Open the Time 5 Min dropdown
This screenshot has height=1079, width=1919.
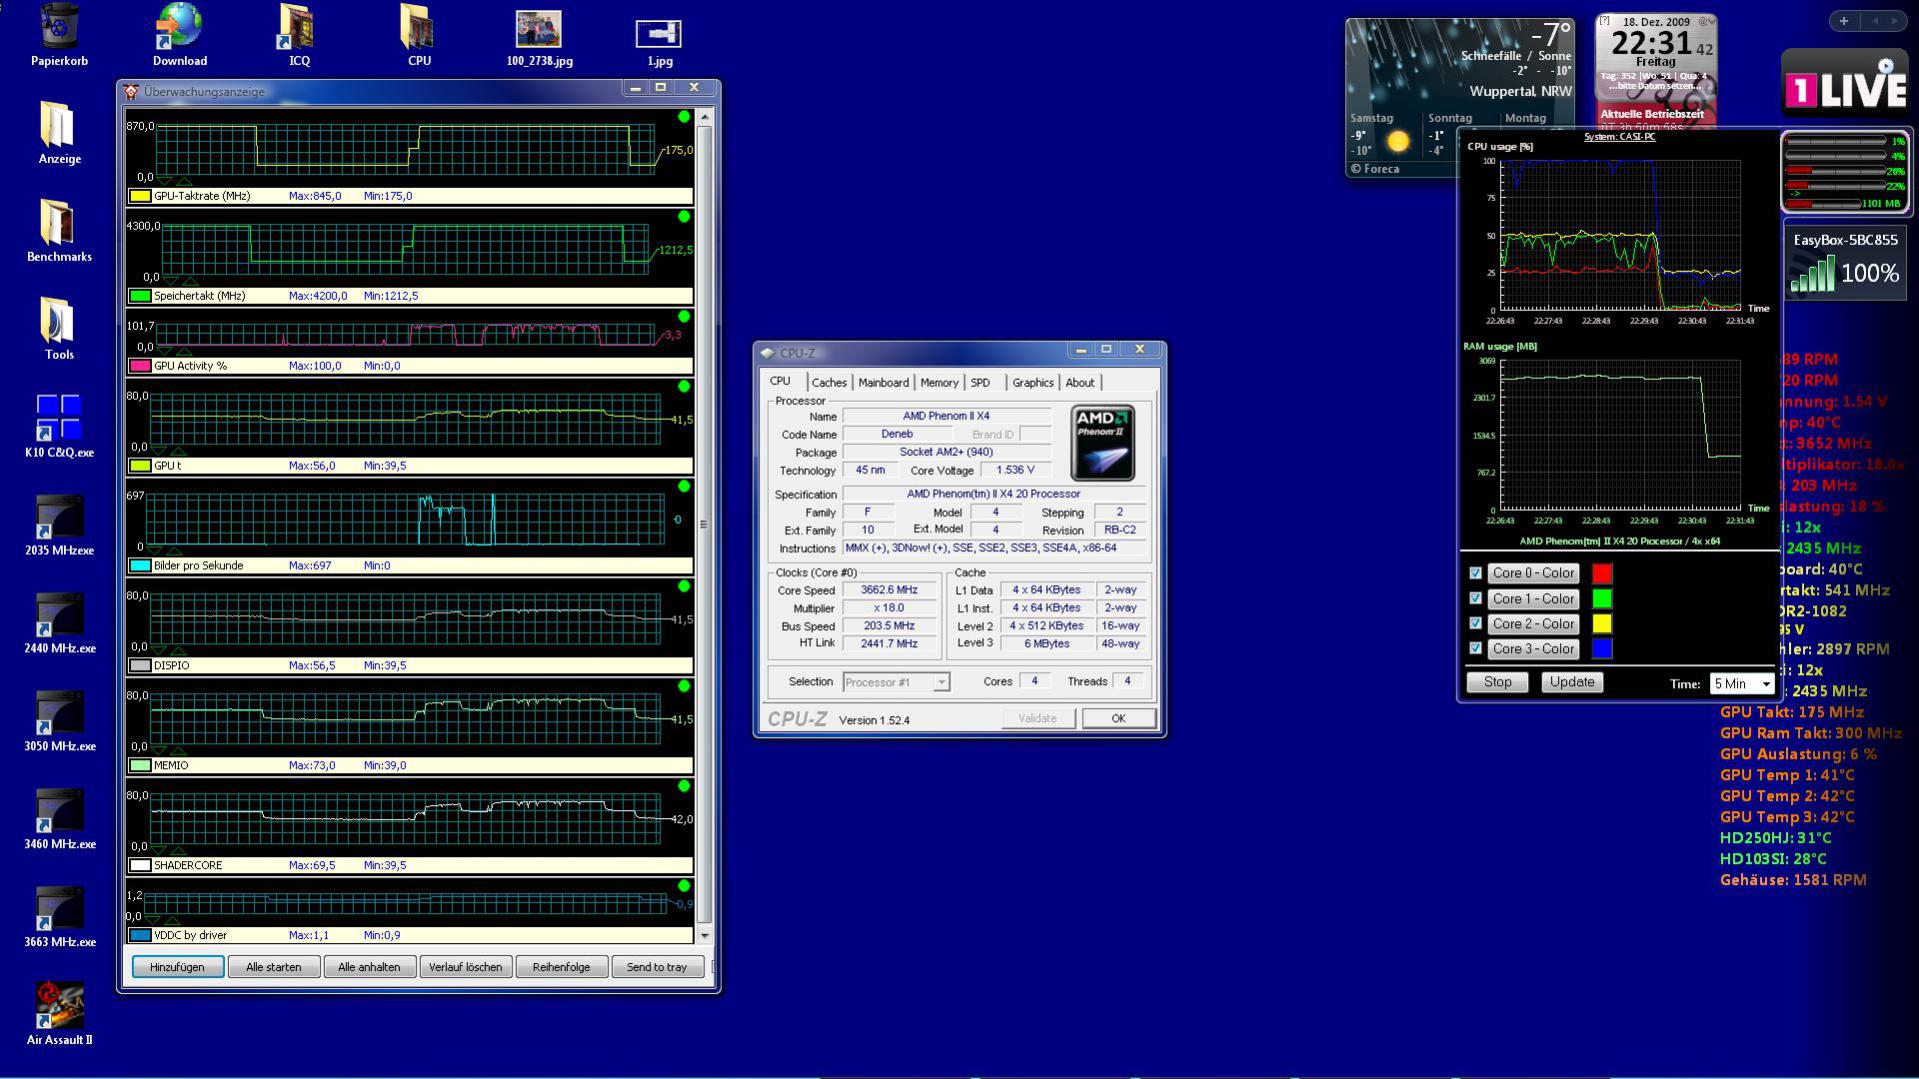1742,684
